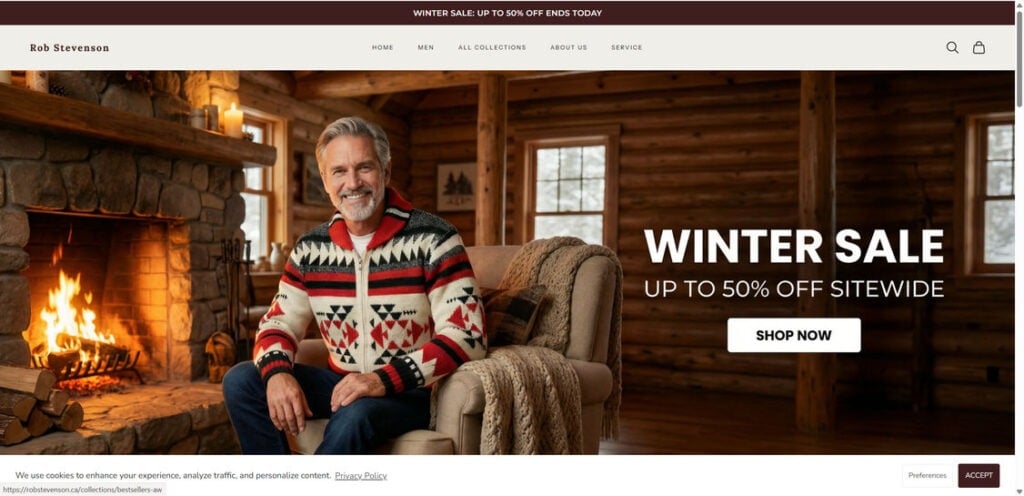Go to the HOME menu item

pyautogui.click(x=383, y=48)
